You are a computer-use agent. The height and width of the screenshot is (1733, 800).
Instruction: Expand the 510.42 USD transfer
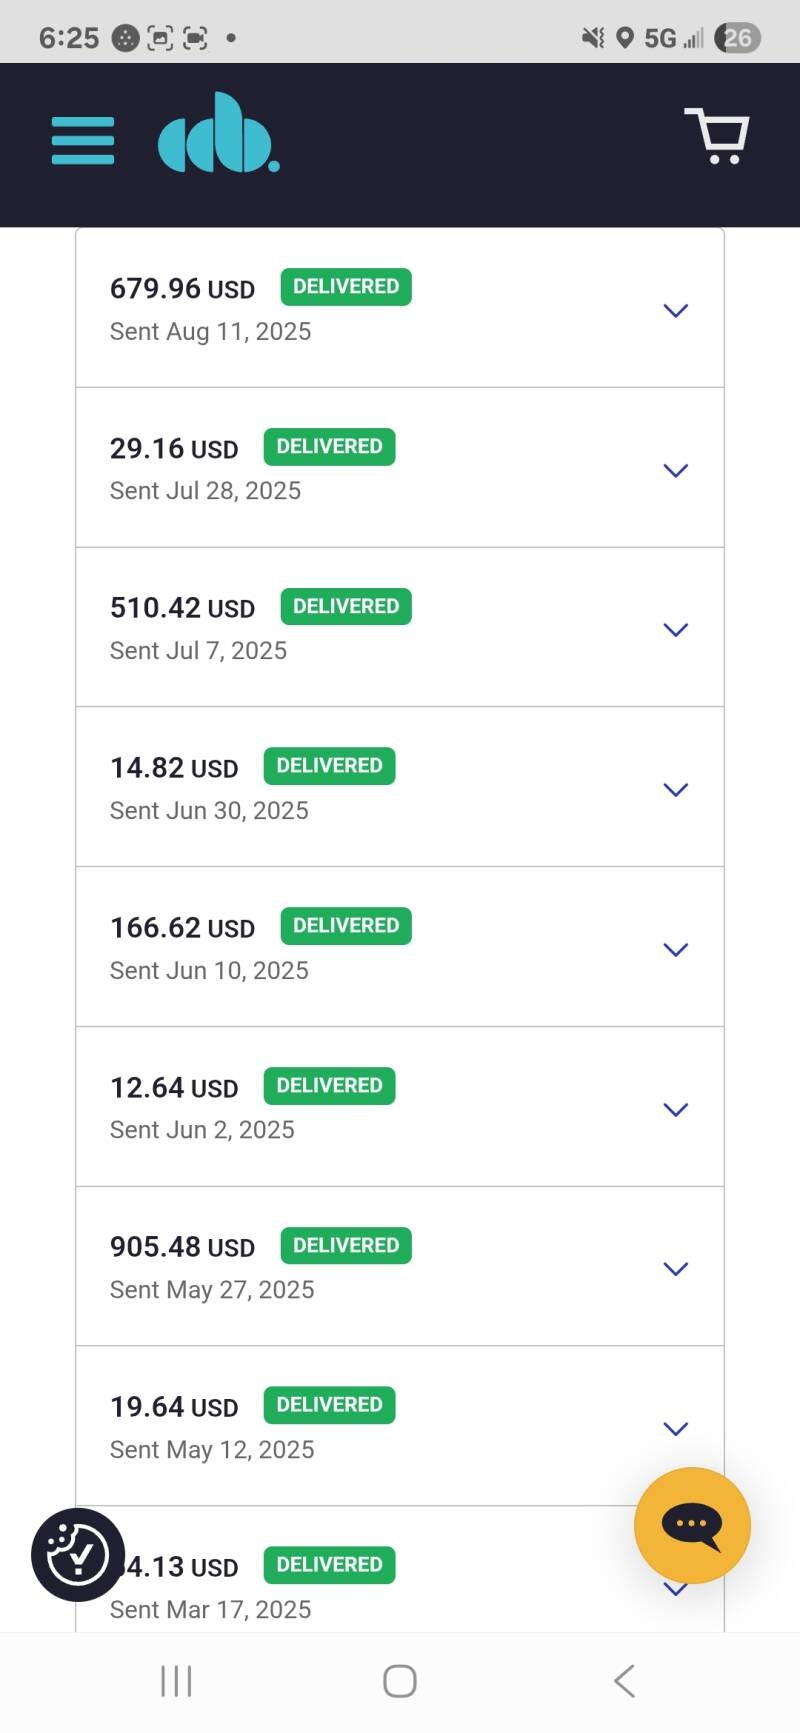pos(676,629)
